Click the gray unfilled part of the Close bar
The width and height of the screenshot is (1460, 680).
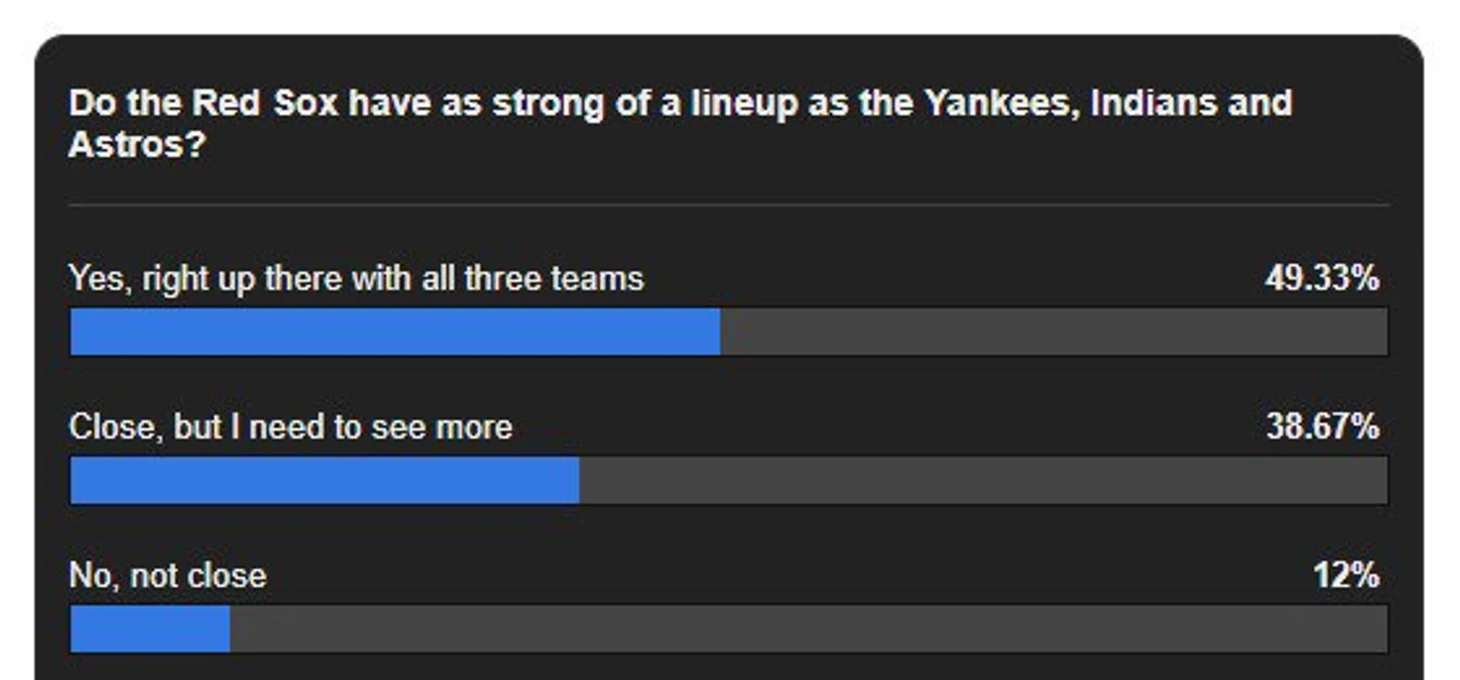pos(983,480)
